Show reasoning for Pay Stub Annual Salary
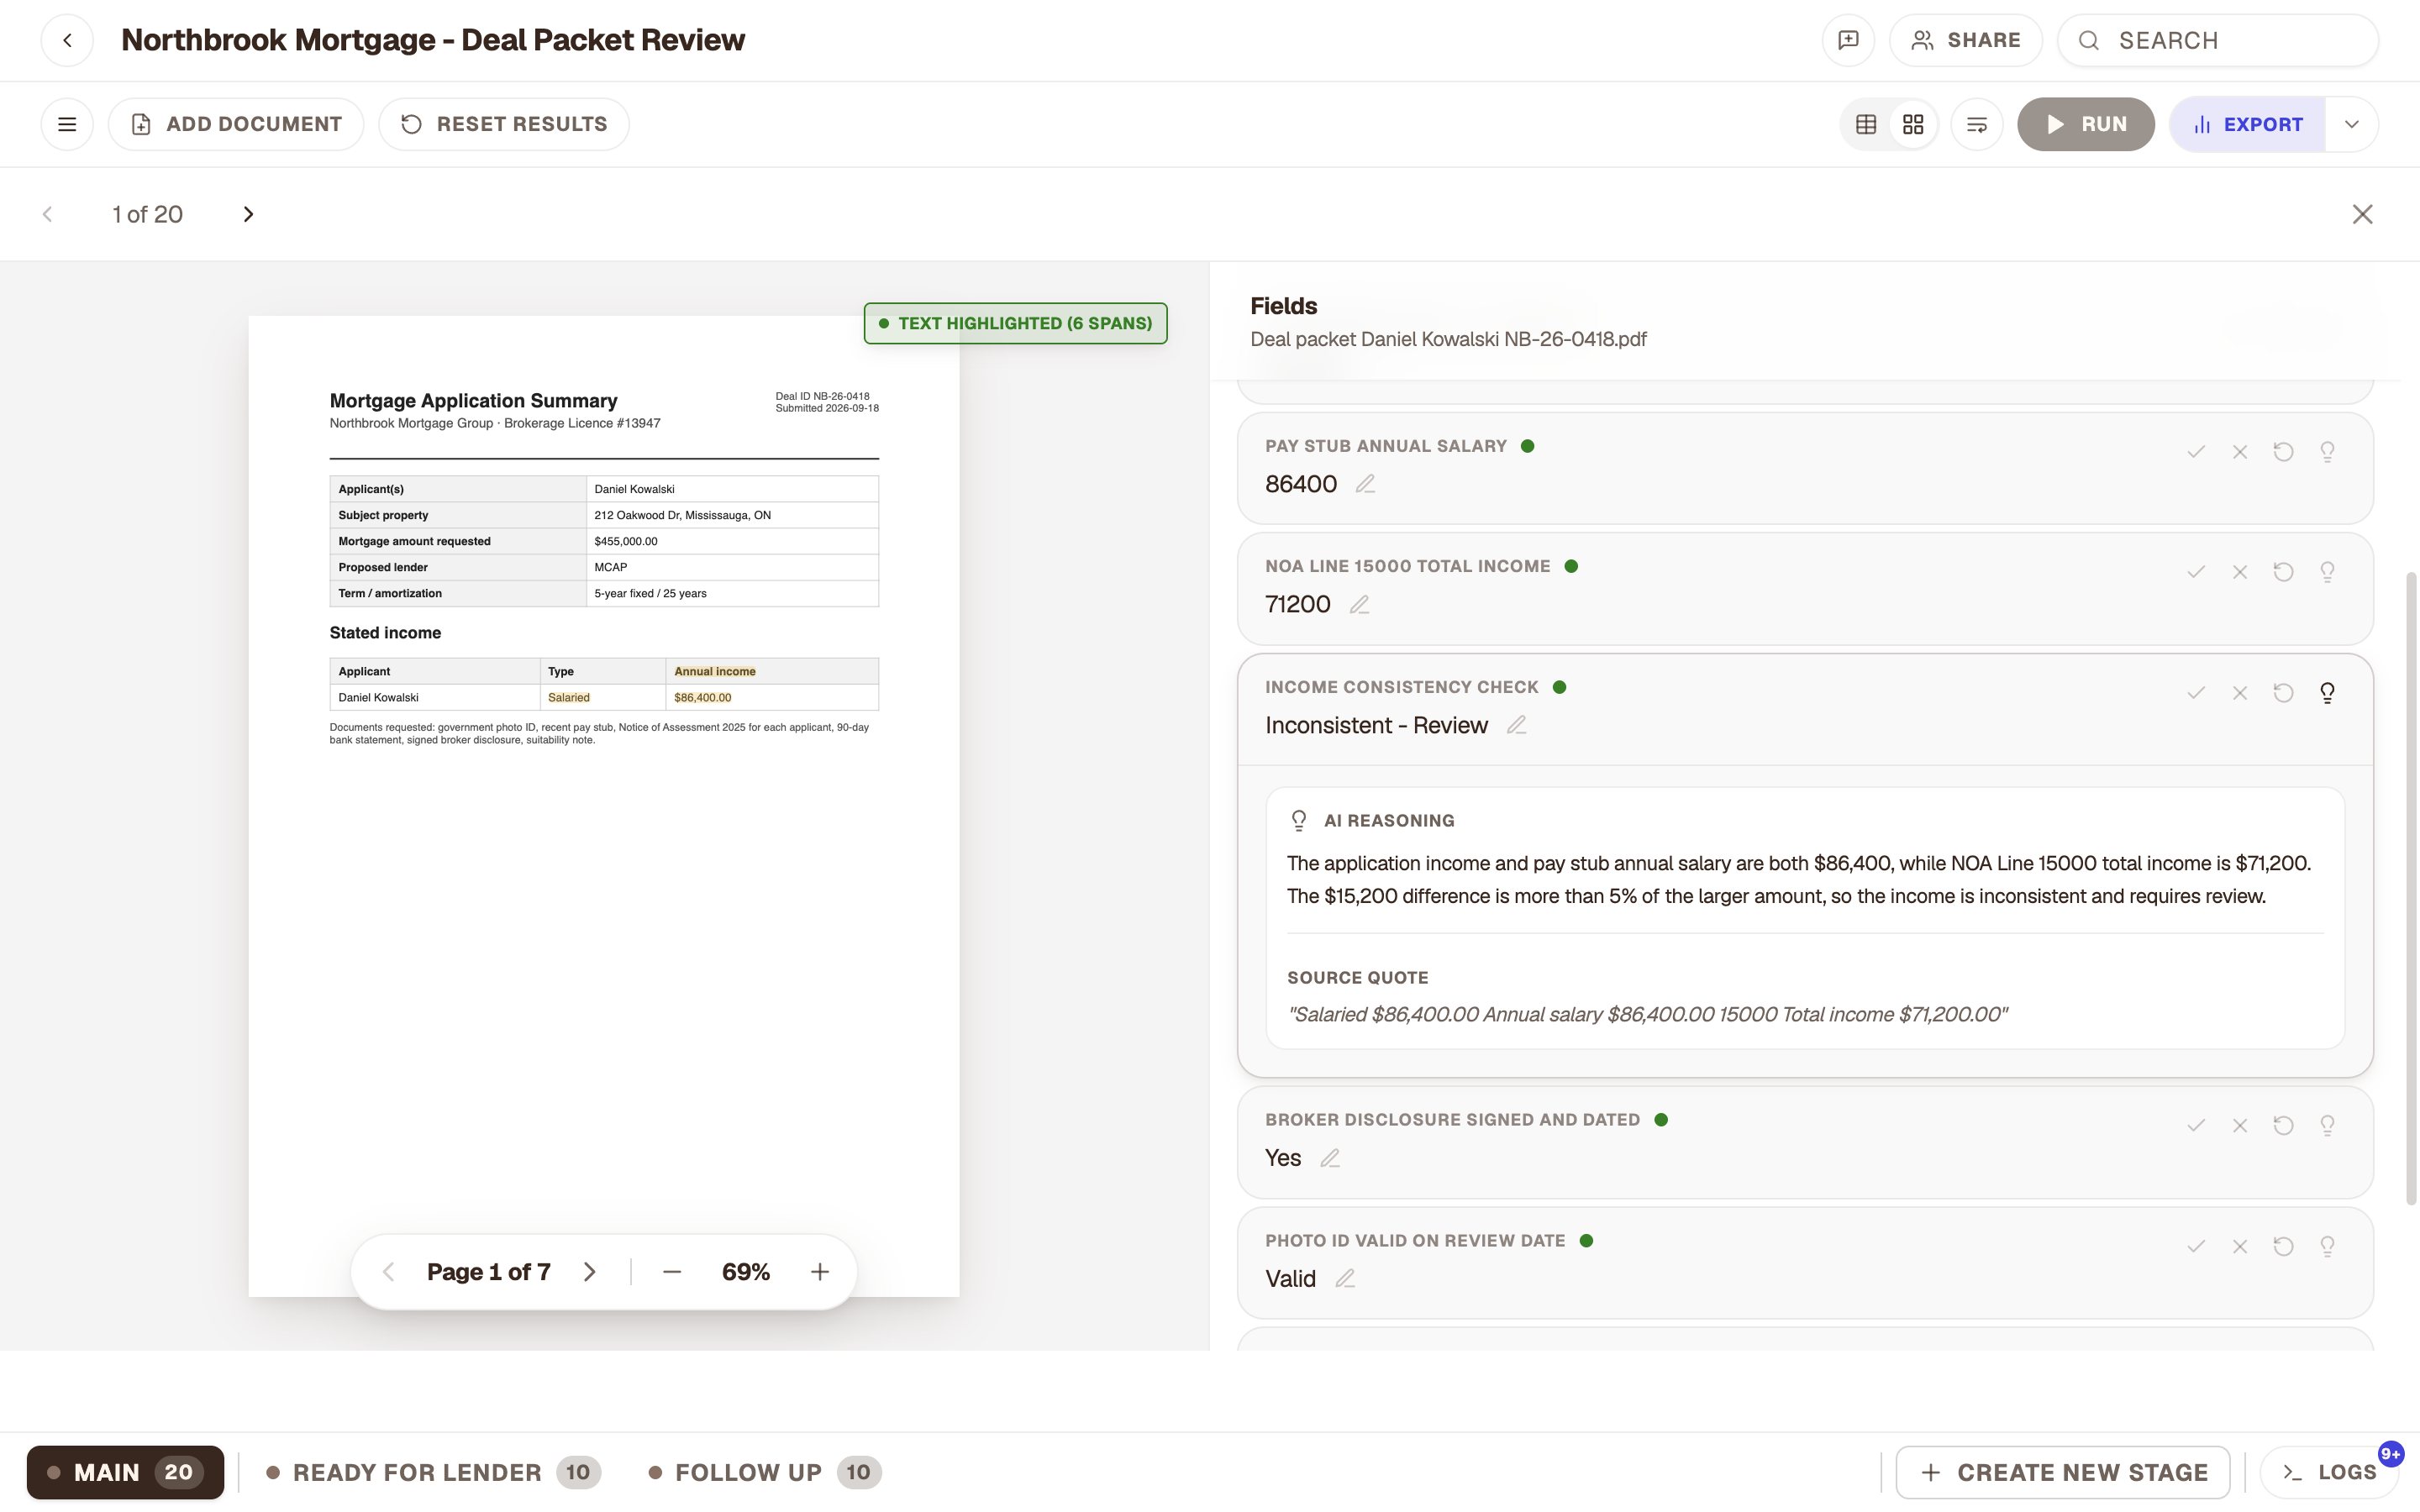The image size is (2420, 1512). [2327, 452]
